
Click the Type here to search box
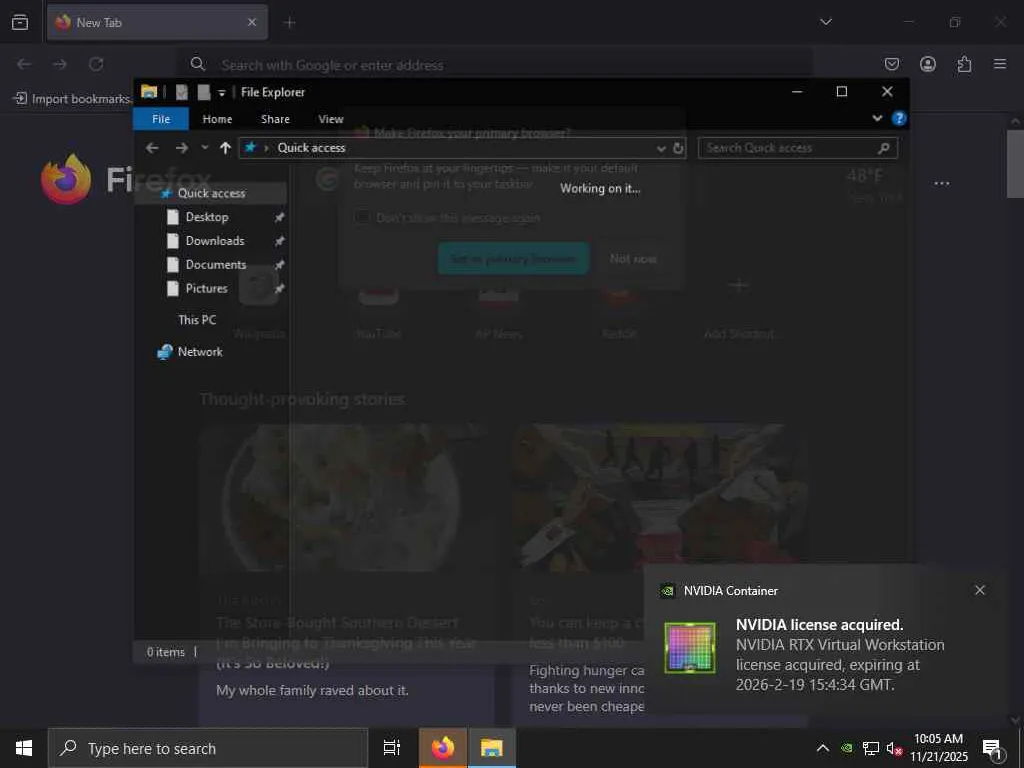click(208, 748)
